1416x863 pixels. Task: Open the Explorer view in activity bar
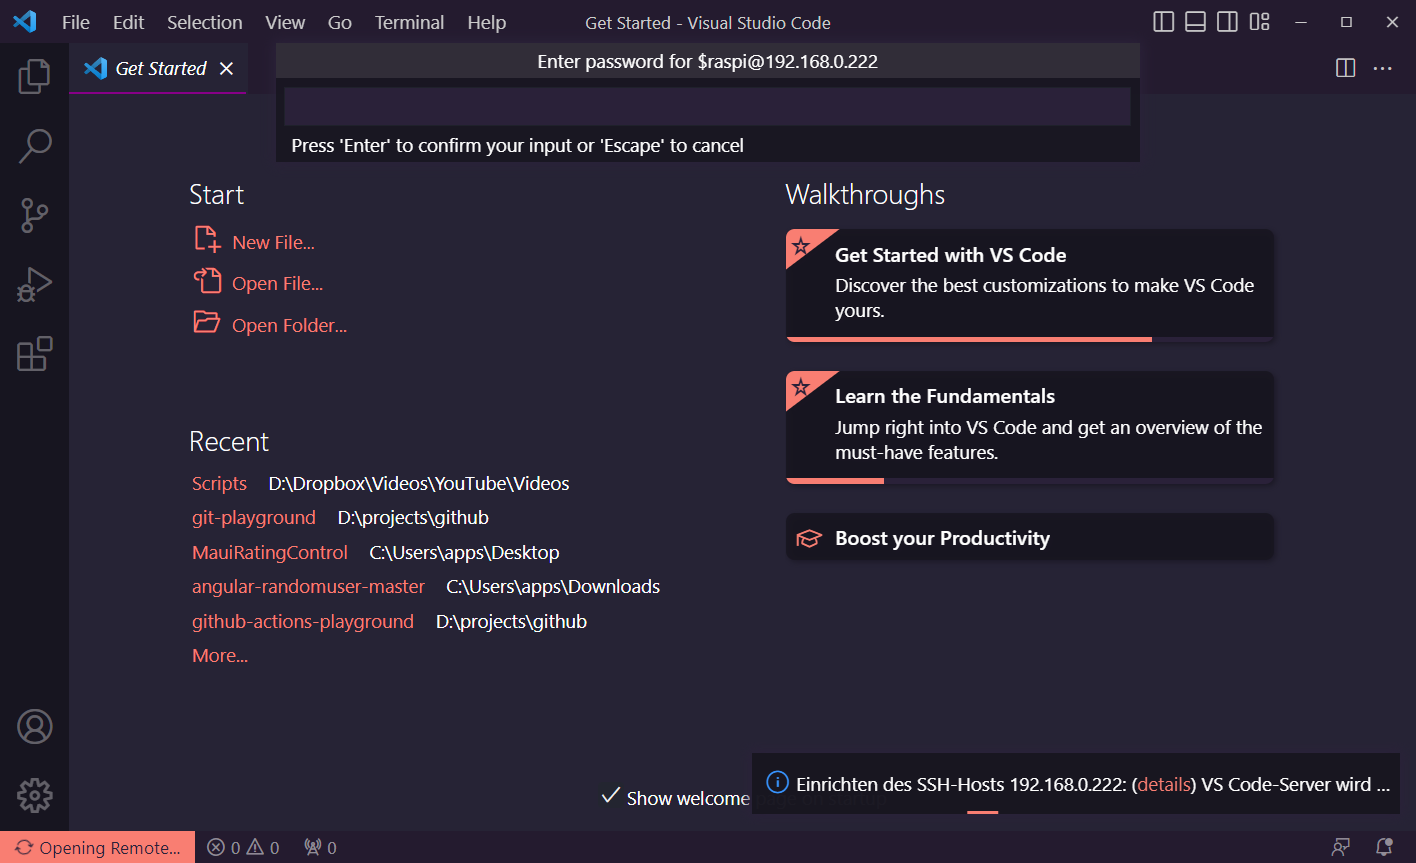pos(34,76)
